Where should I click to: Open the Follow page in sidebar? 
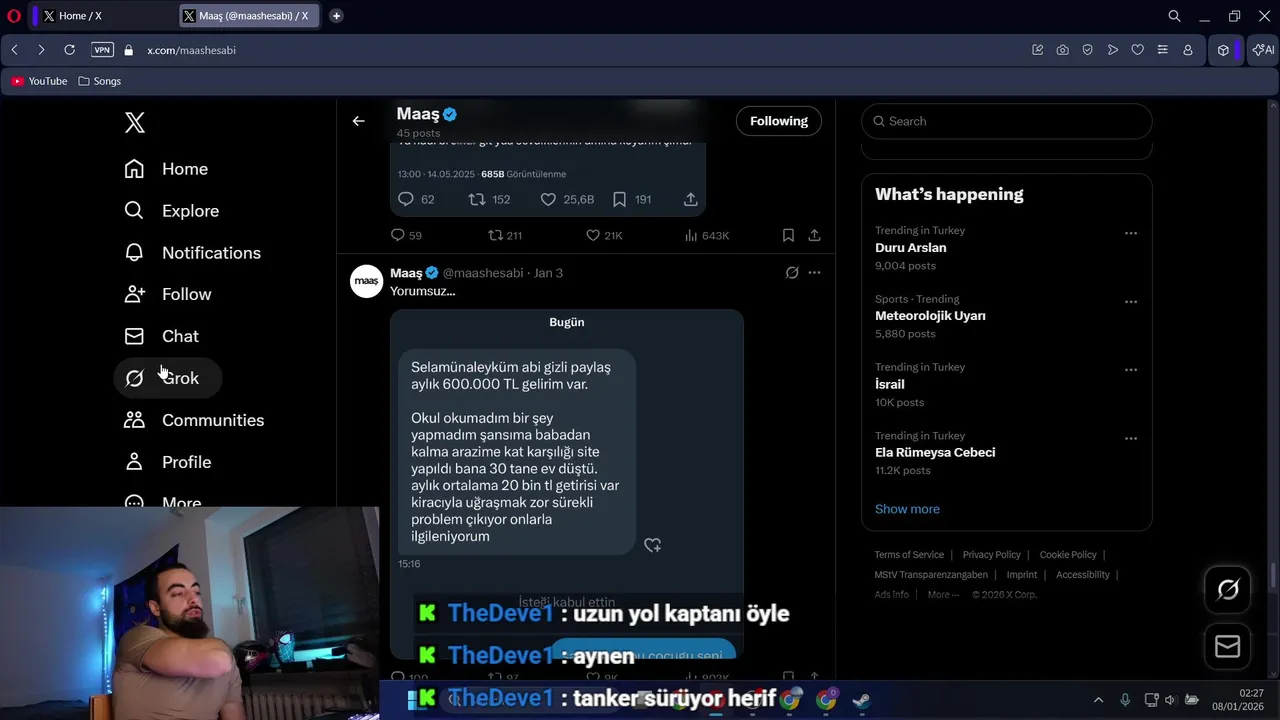(x=168, y=294)
